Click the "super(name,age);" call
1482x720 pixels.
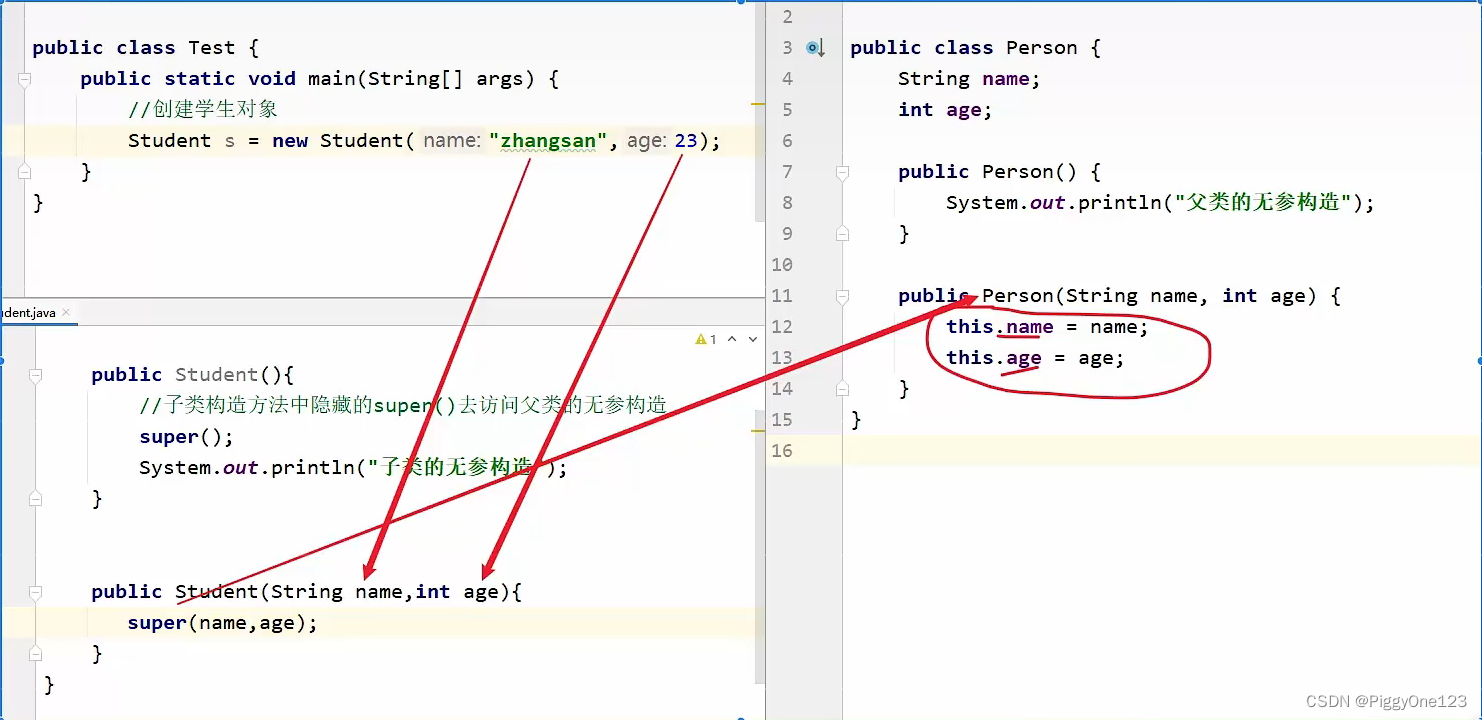[x=222, y=623]
